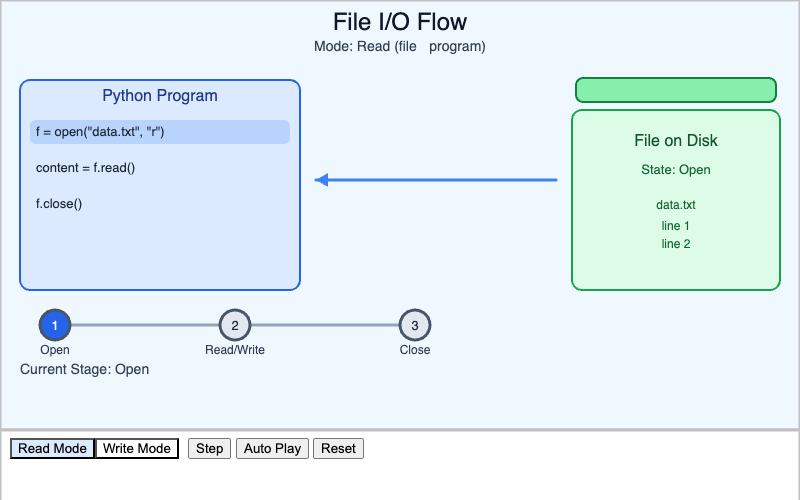Click the File on Disk heading
Image resolution: width=800 pixels, height=500 pixels.
pos(676,141)
